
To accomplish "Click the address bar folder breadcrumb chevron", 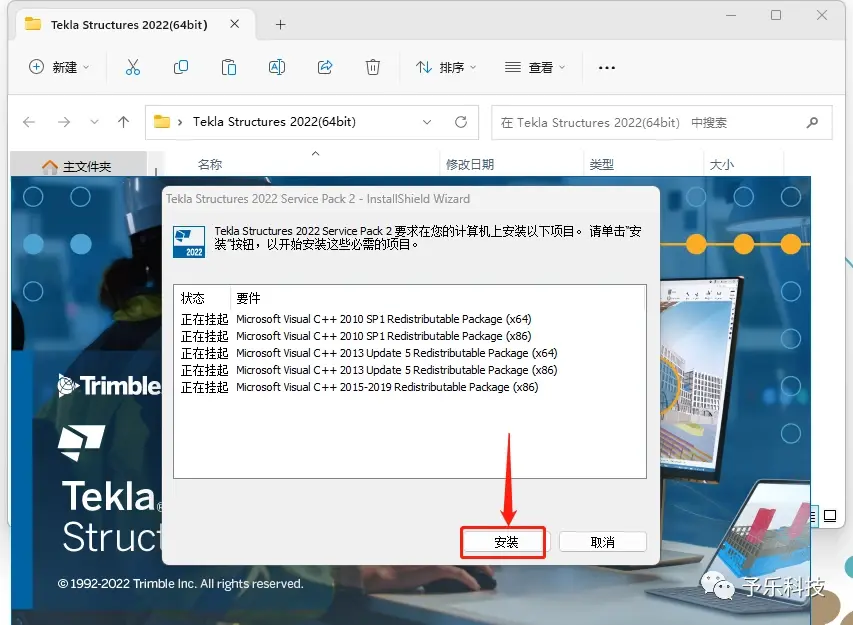I will 180,122.
